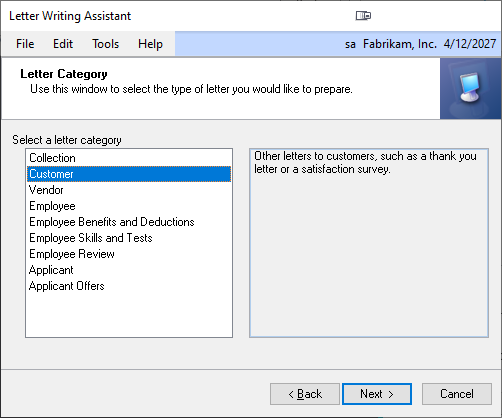Viewport: 502px width, 418px height.
Task: Open the Help menu
Action: tap(150, 44)
